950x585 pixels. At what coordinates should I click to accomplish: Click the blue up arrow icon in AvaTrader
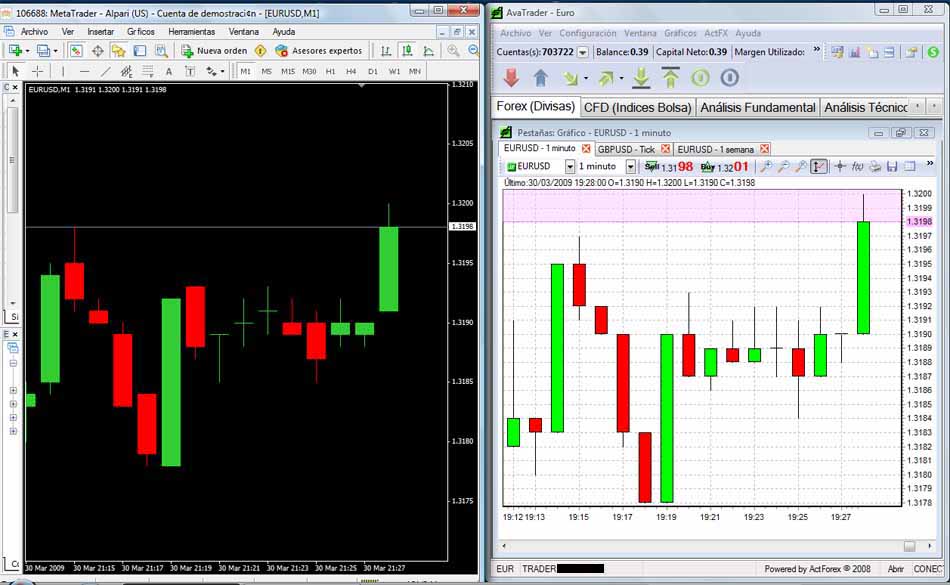(541, 77)
